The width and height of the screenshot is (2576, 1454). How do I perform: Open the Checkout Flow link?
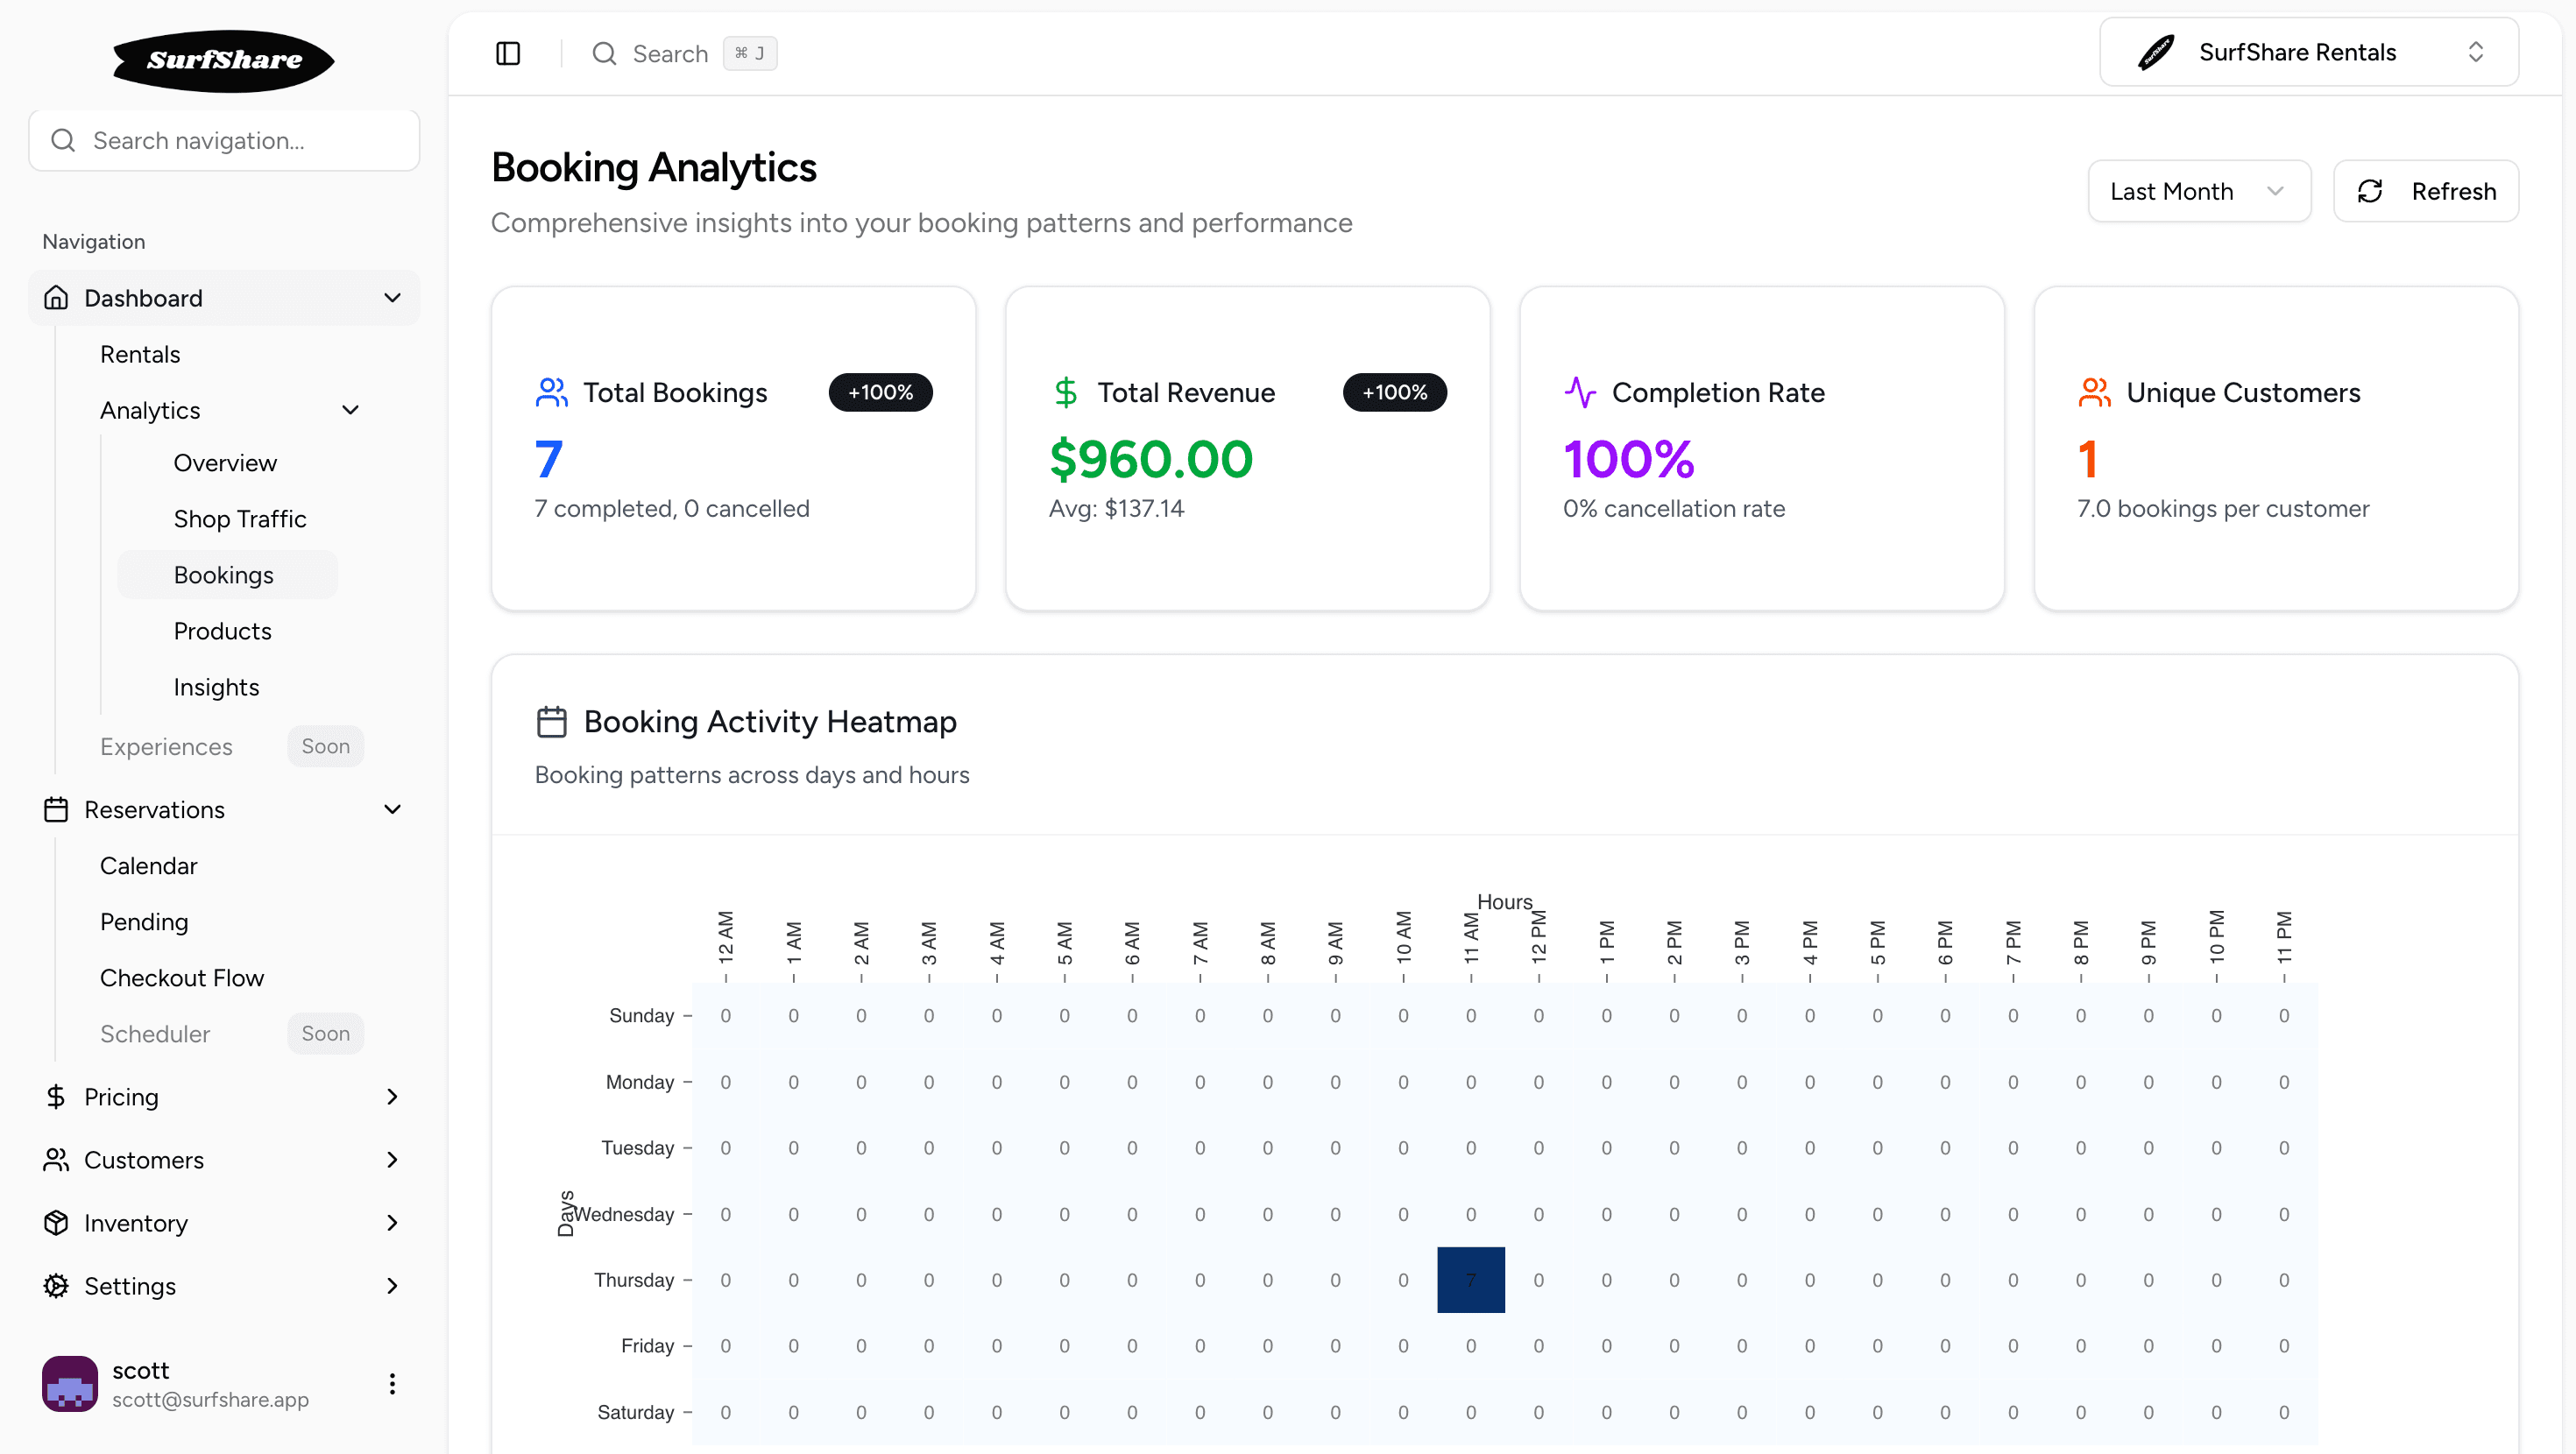click(182, 978)
